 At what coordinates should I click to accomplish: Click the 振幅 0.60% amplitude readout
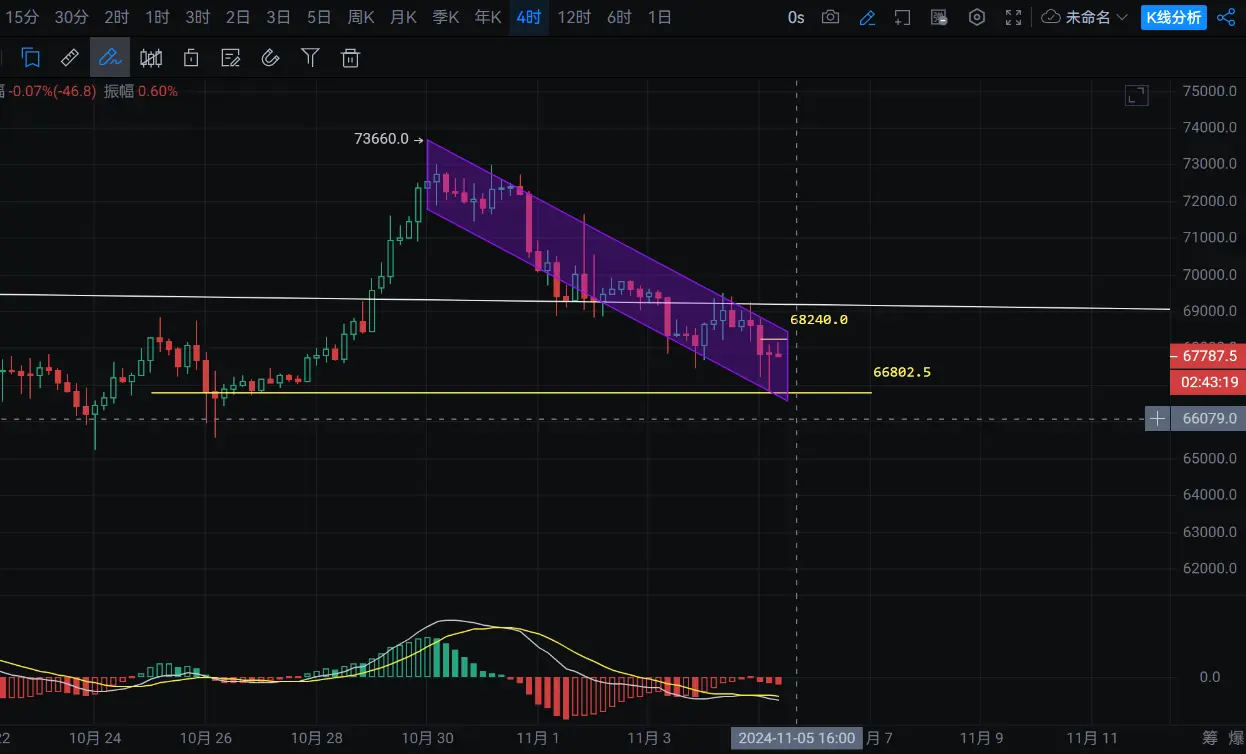pos(141,91)
